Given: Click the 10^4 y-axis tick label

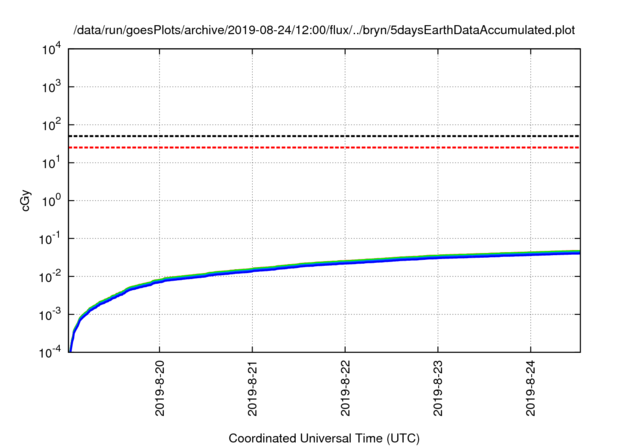Looking at the screenshot, I should (x=51, y=49).
